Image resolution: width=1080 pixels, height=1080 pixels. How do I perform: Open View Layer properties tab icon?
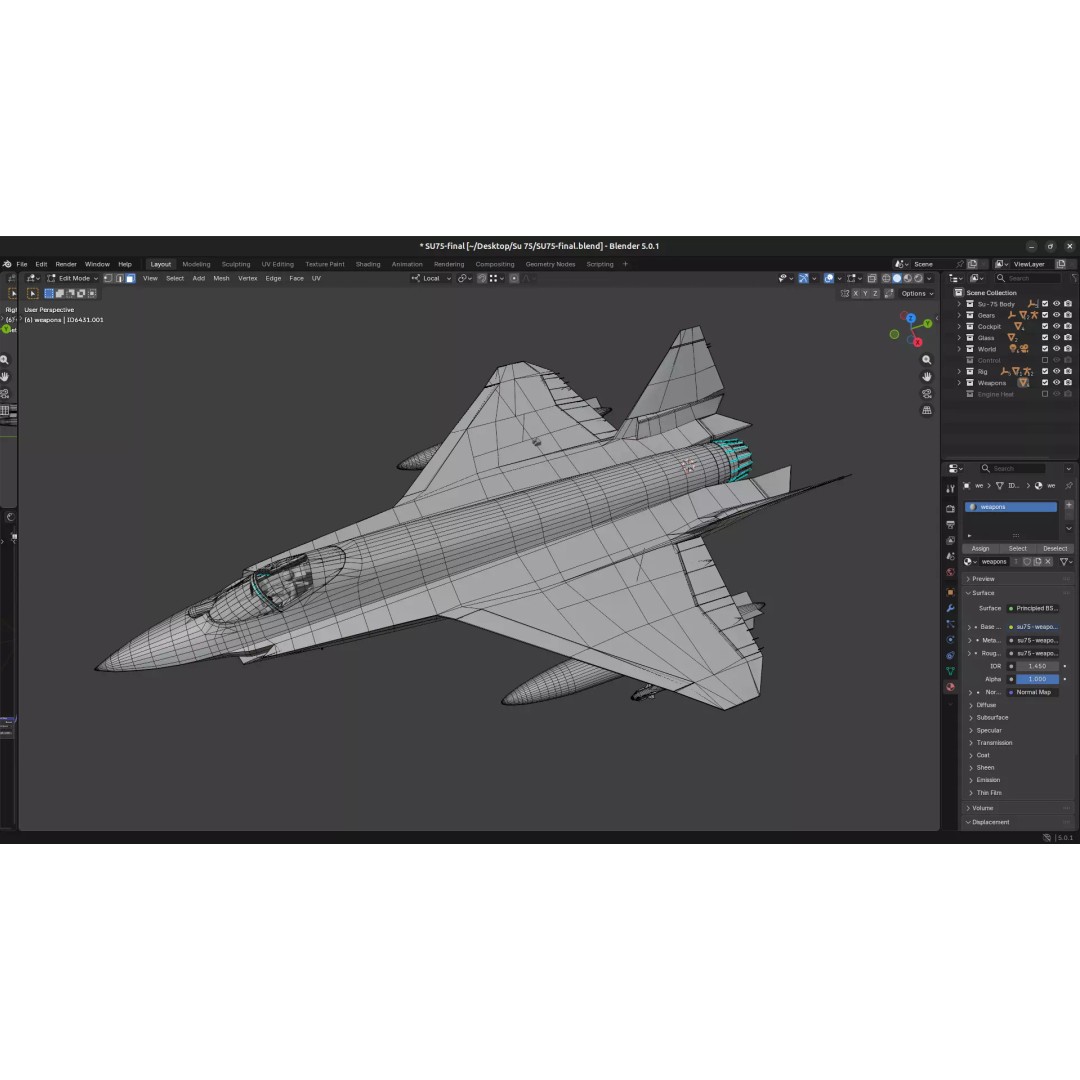pos(951,541)
